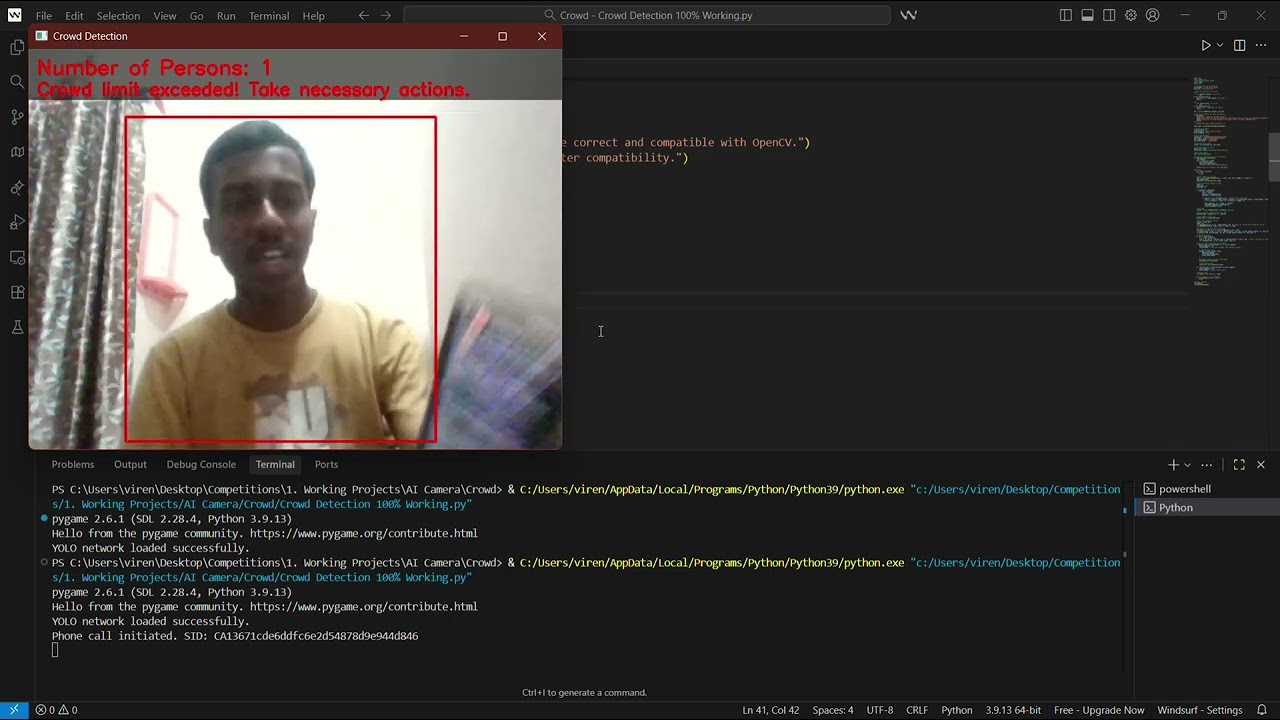1280x720 pixels.
Task: Toggle secondary side bar layout
Action: point(1109,15)
